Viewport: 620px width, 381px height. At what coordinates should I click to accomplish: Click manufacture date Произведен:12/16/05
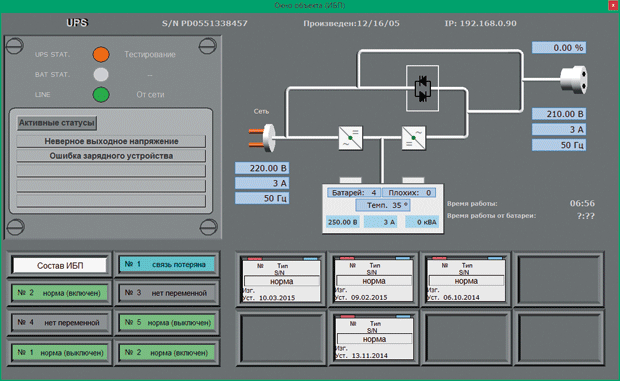[x=352, y=23]
